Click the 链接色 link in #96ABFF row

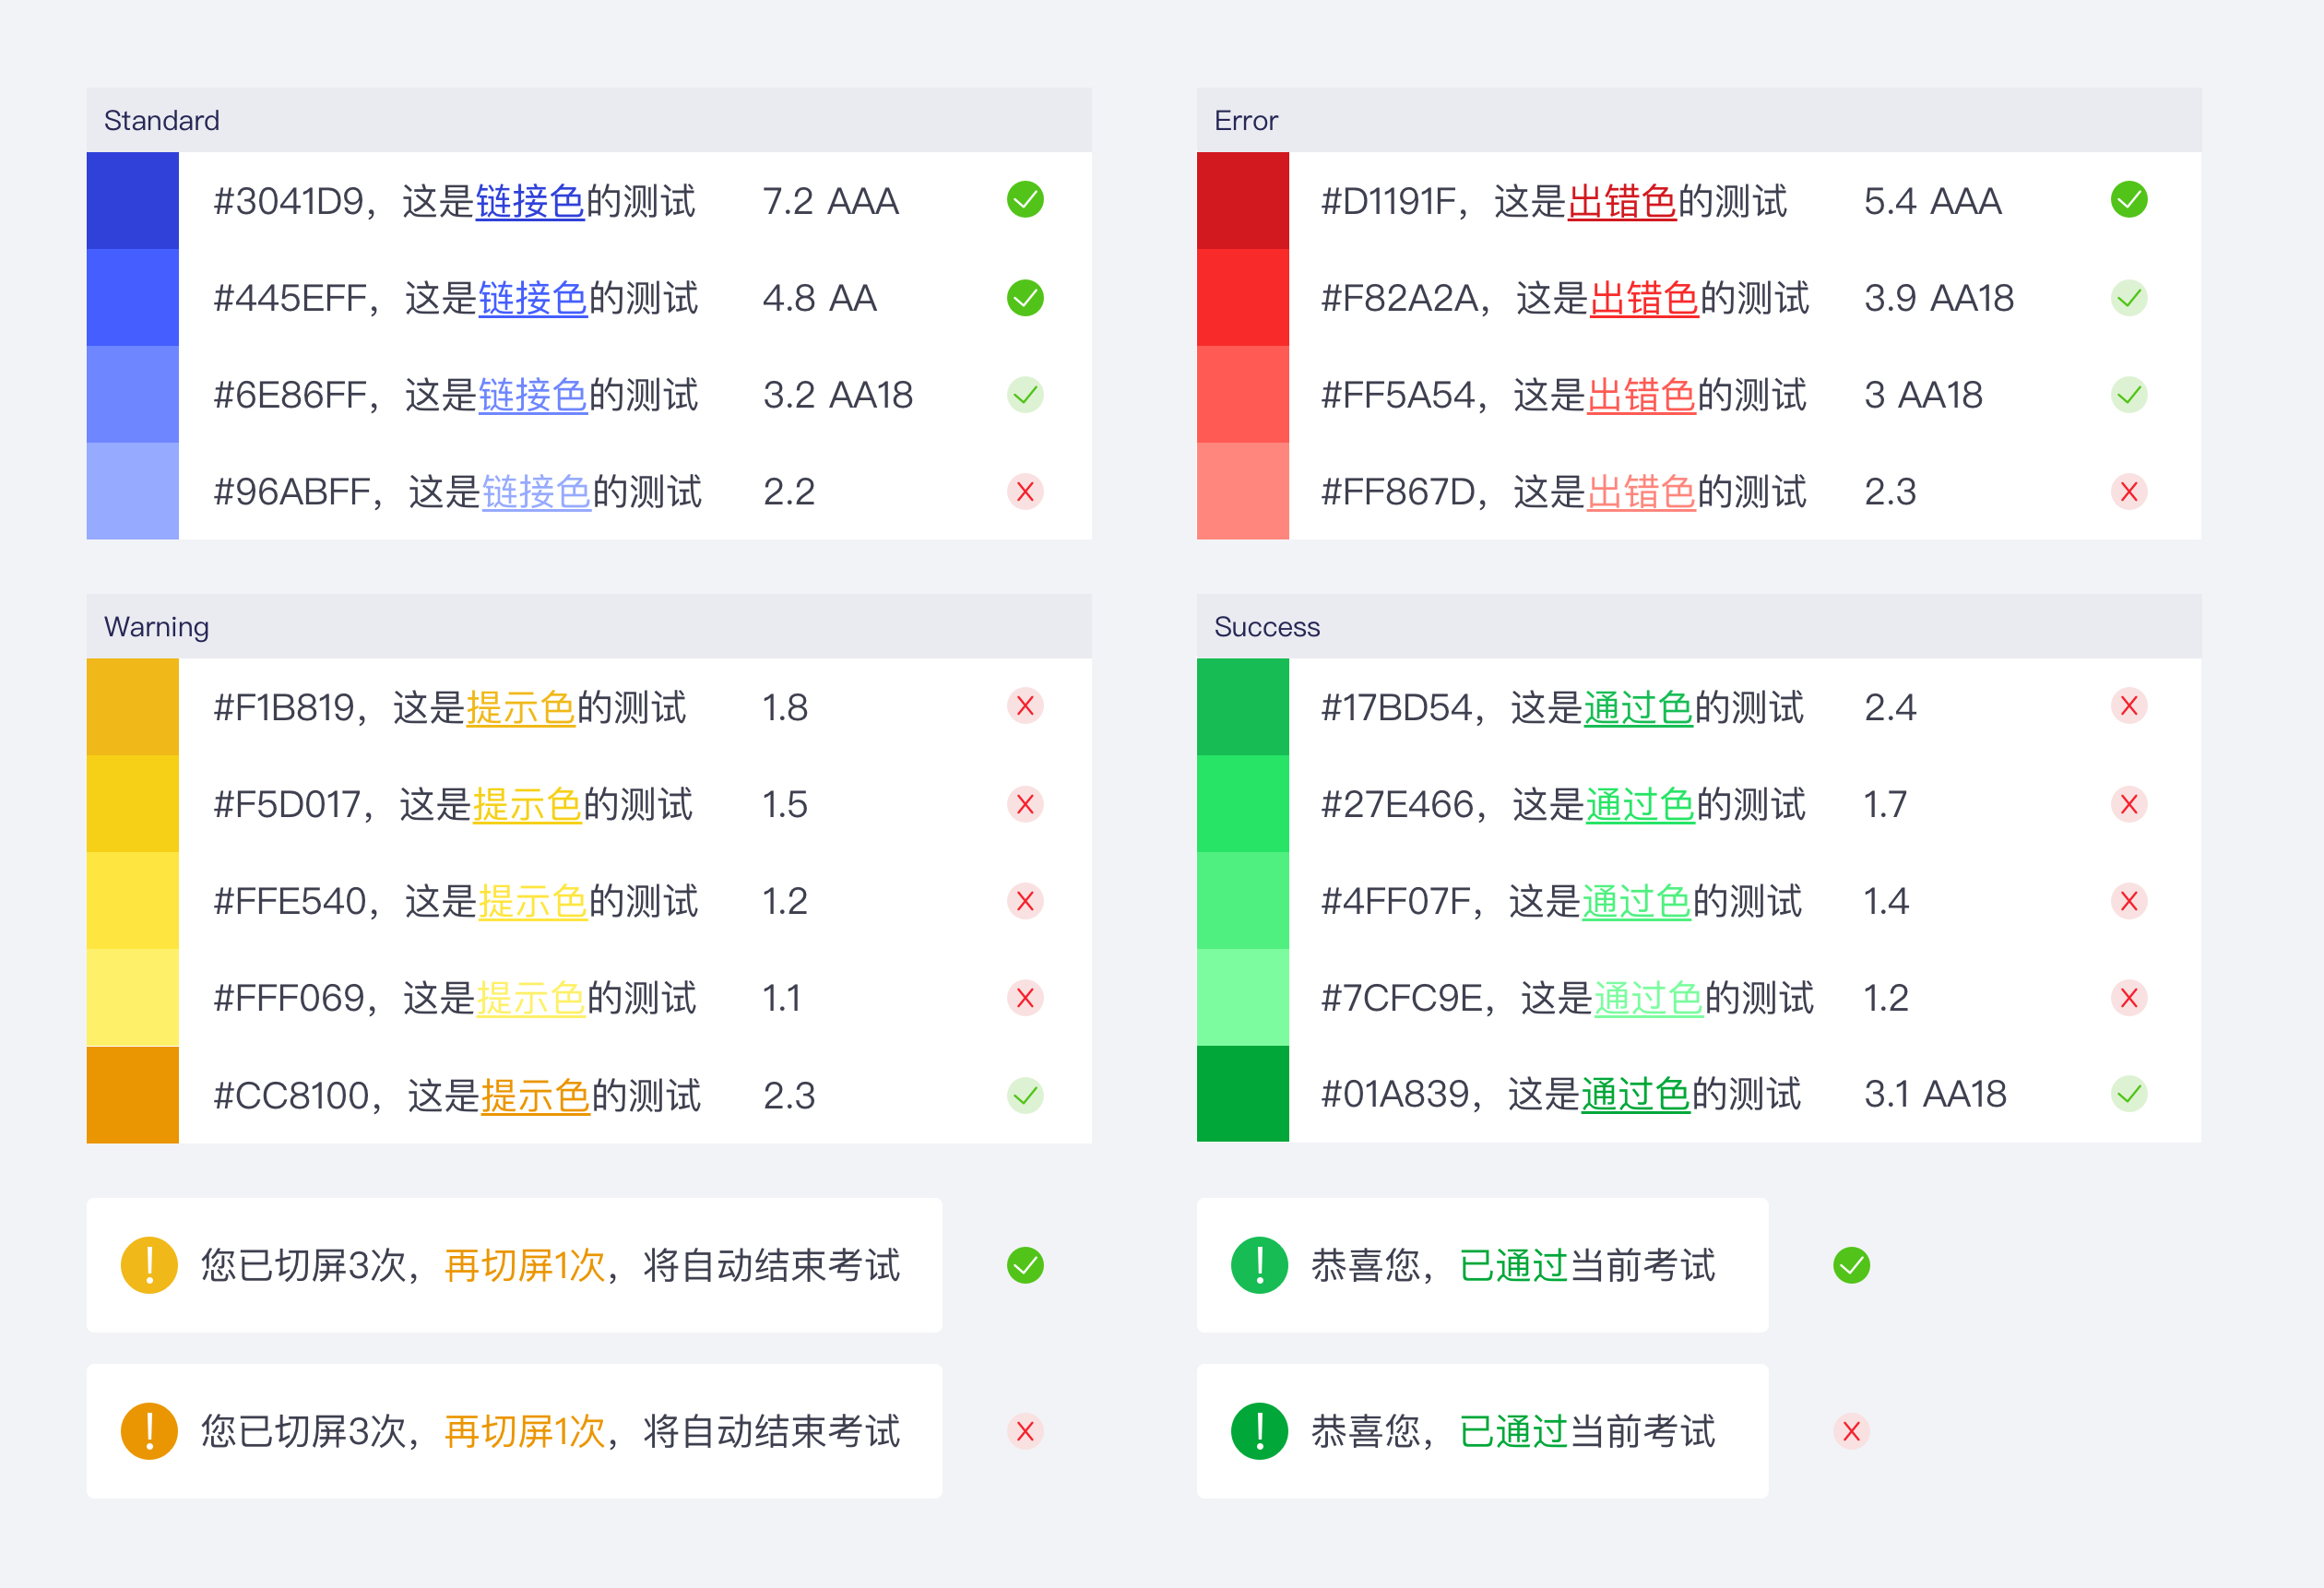pos(537,492)
